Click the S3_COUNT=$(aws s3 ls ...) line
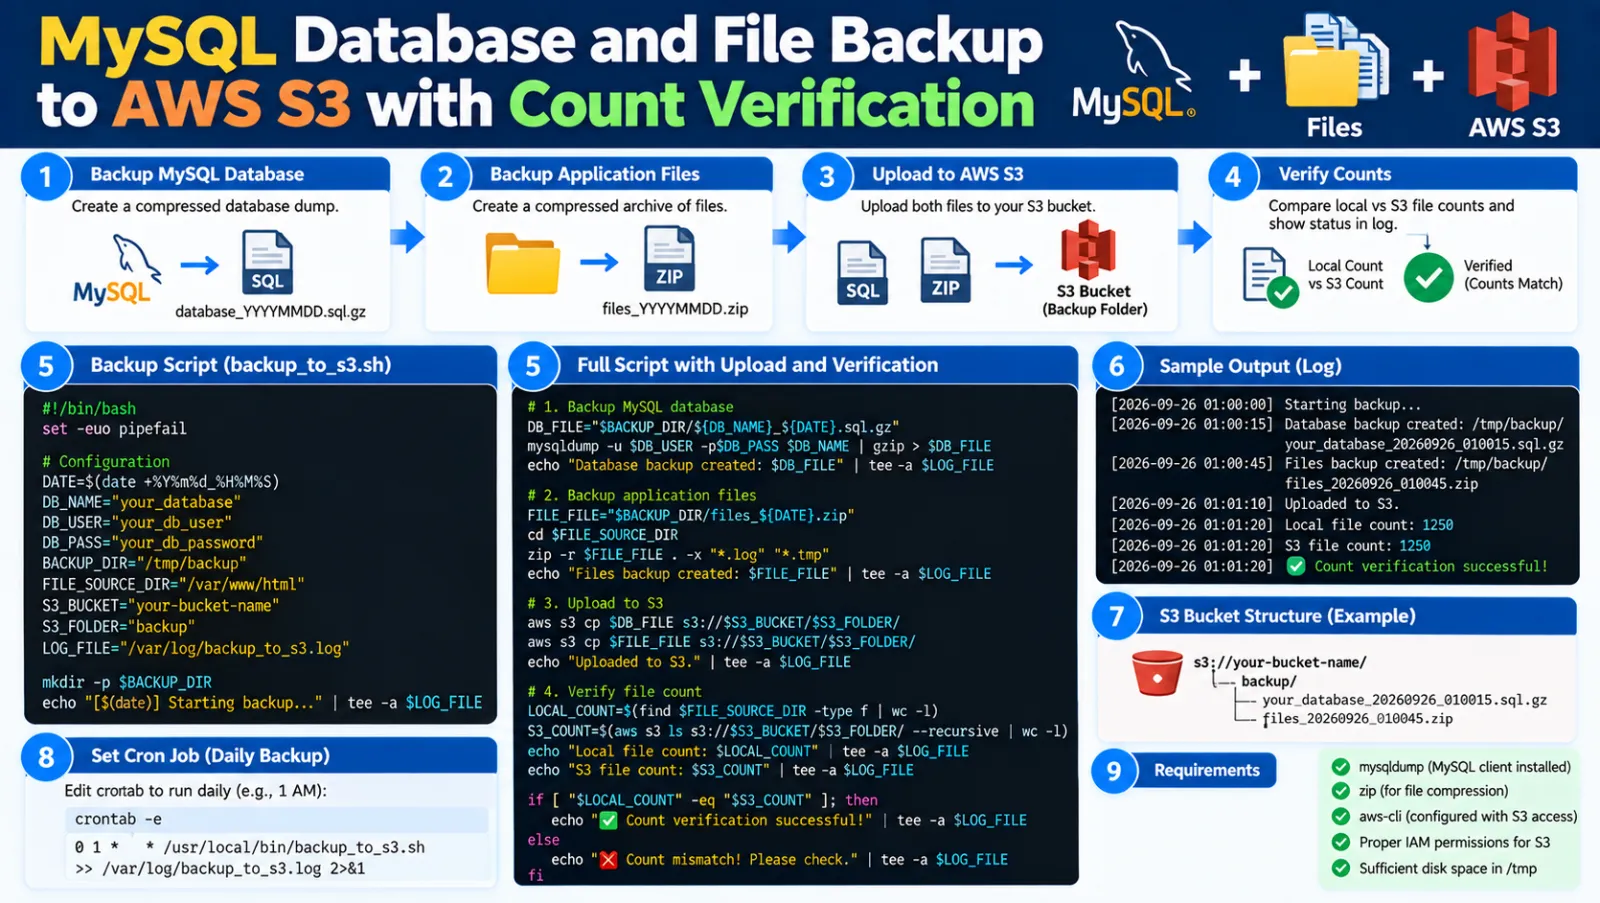1600x903 pixels. tap(797, 731)
